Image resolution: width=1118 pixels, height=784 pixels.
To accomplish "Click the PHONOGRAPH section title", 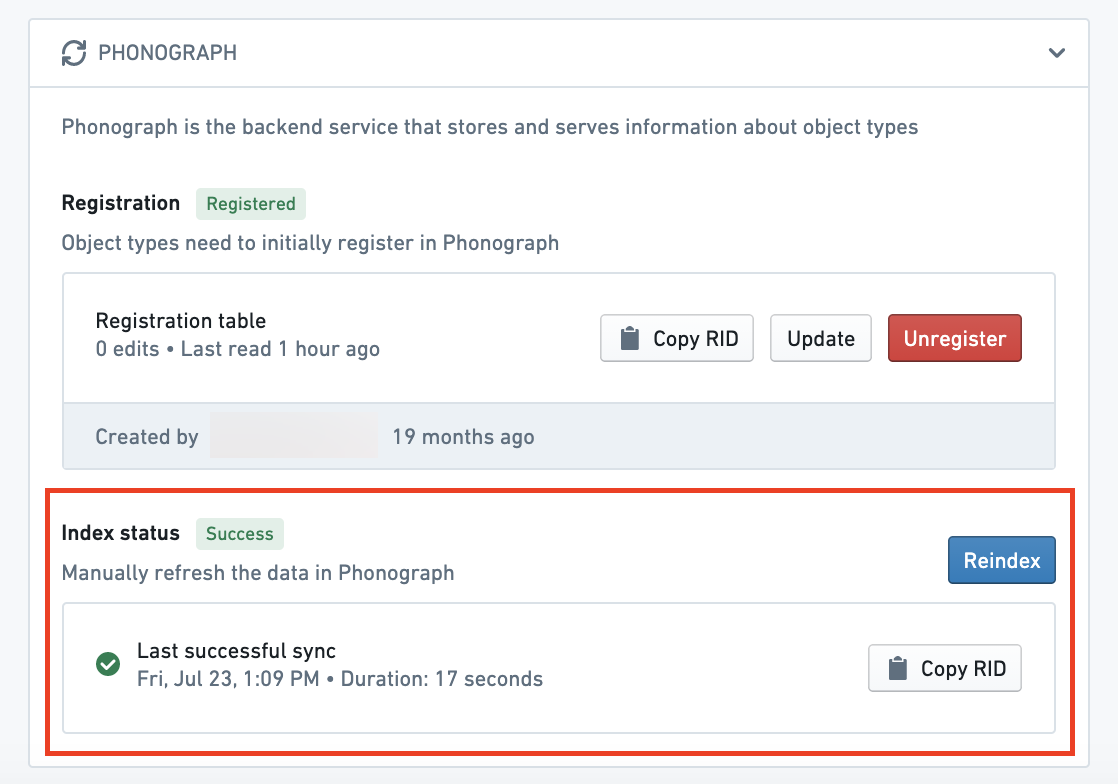I will (x=168, y=53).
